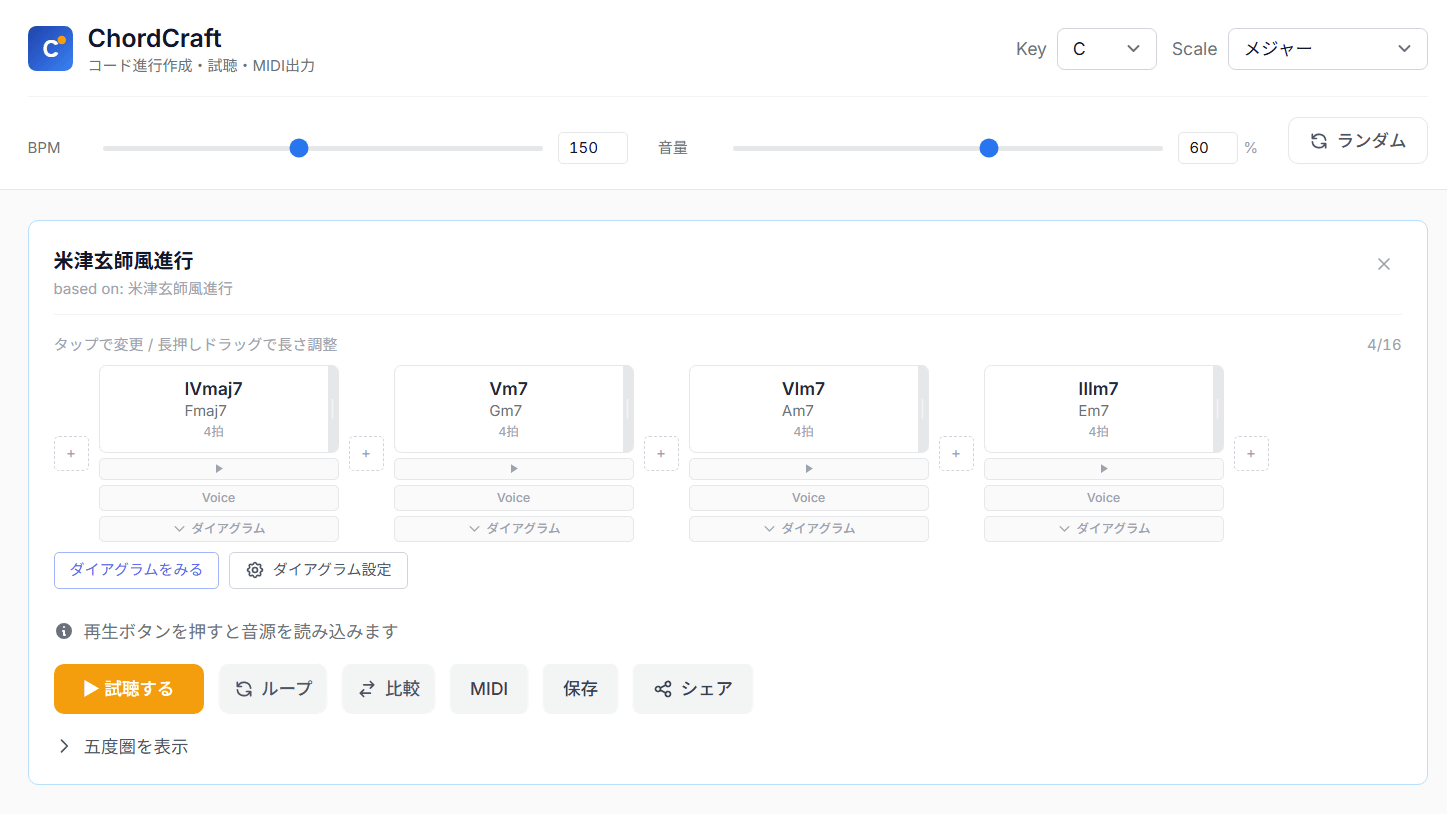Image resolution: width=1447 pixels, height=814 pixels.
Task: Play the IVmaj7 chord preview
Action: tap(219, 468)
